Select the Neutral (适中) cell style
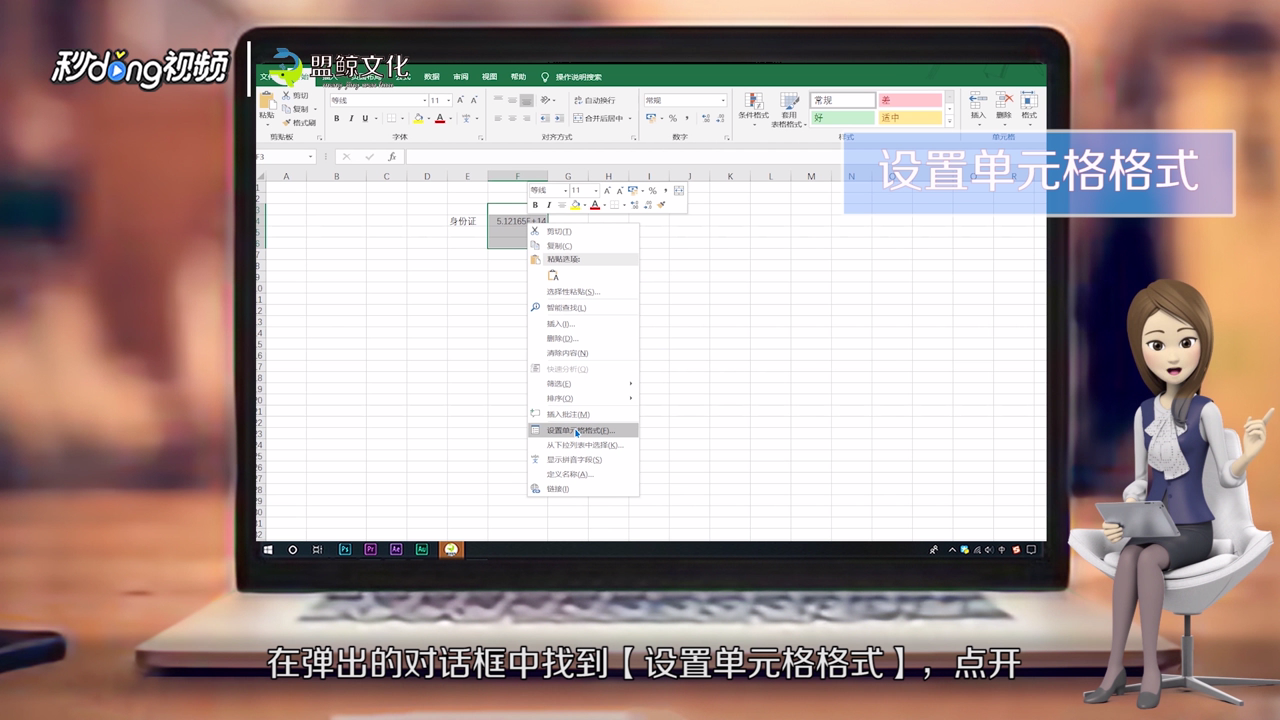This screenshot has width=1280, height=720. tap(910, 118)
